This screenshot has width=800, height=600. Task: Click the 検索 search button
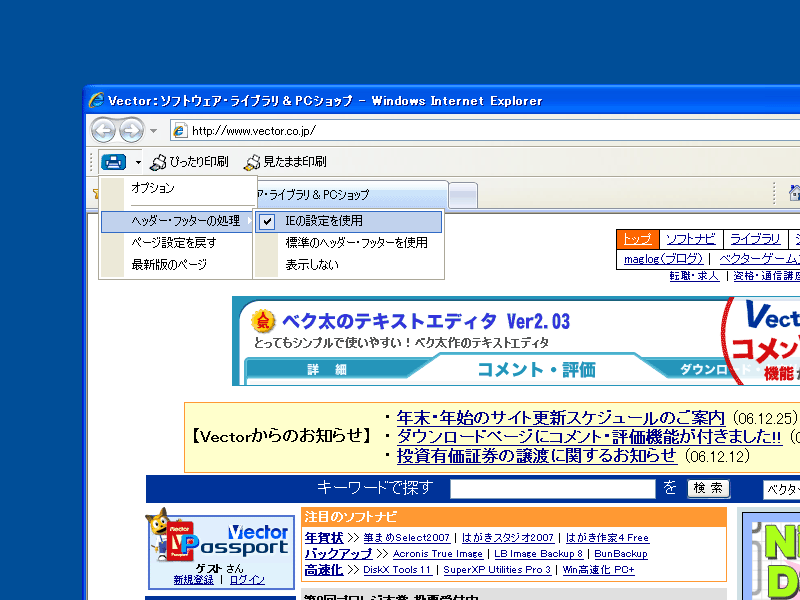coord(708,488)
